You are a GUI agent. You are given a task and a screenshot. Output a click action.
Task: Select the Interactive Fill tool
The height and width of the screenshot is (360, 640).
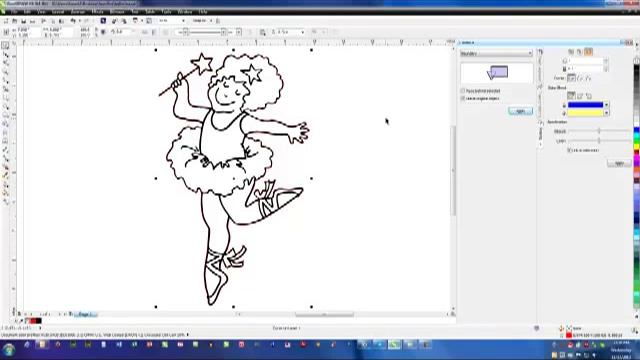click(5, 202)
